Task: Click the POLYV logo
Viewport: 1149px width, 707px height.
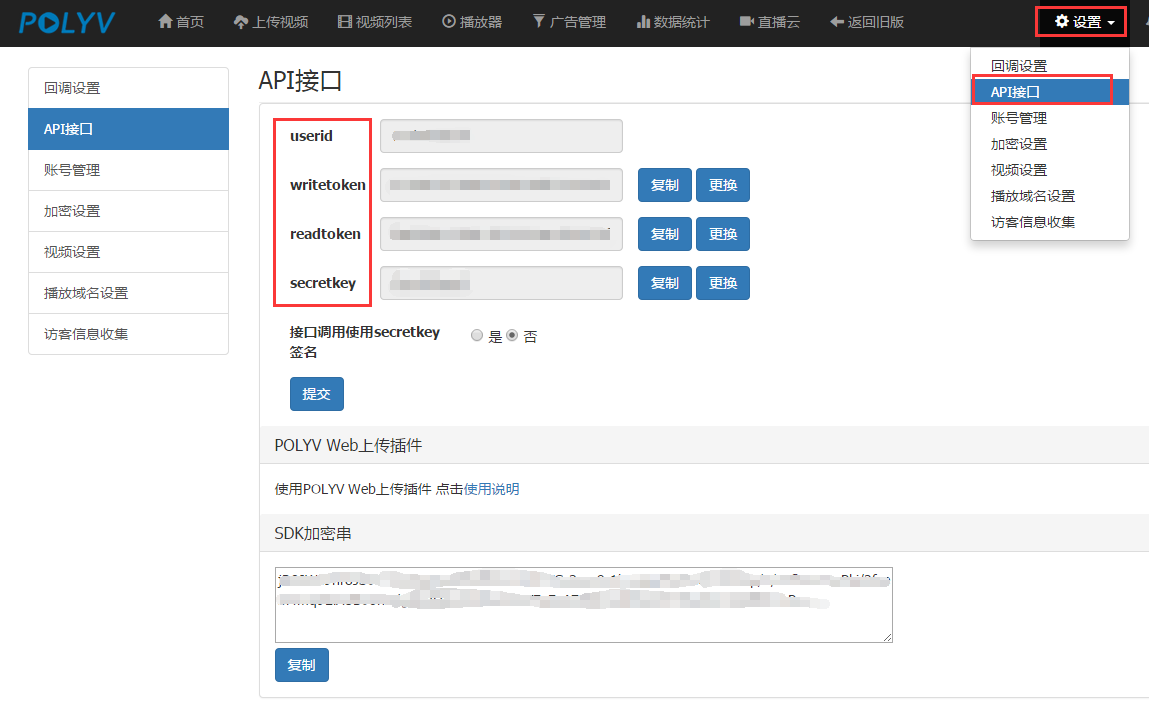Action: 67,23
